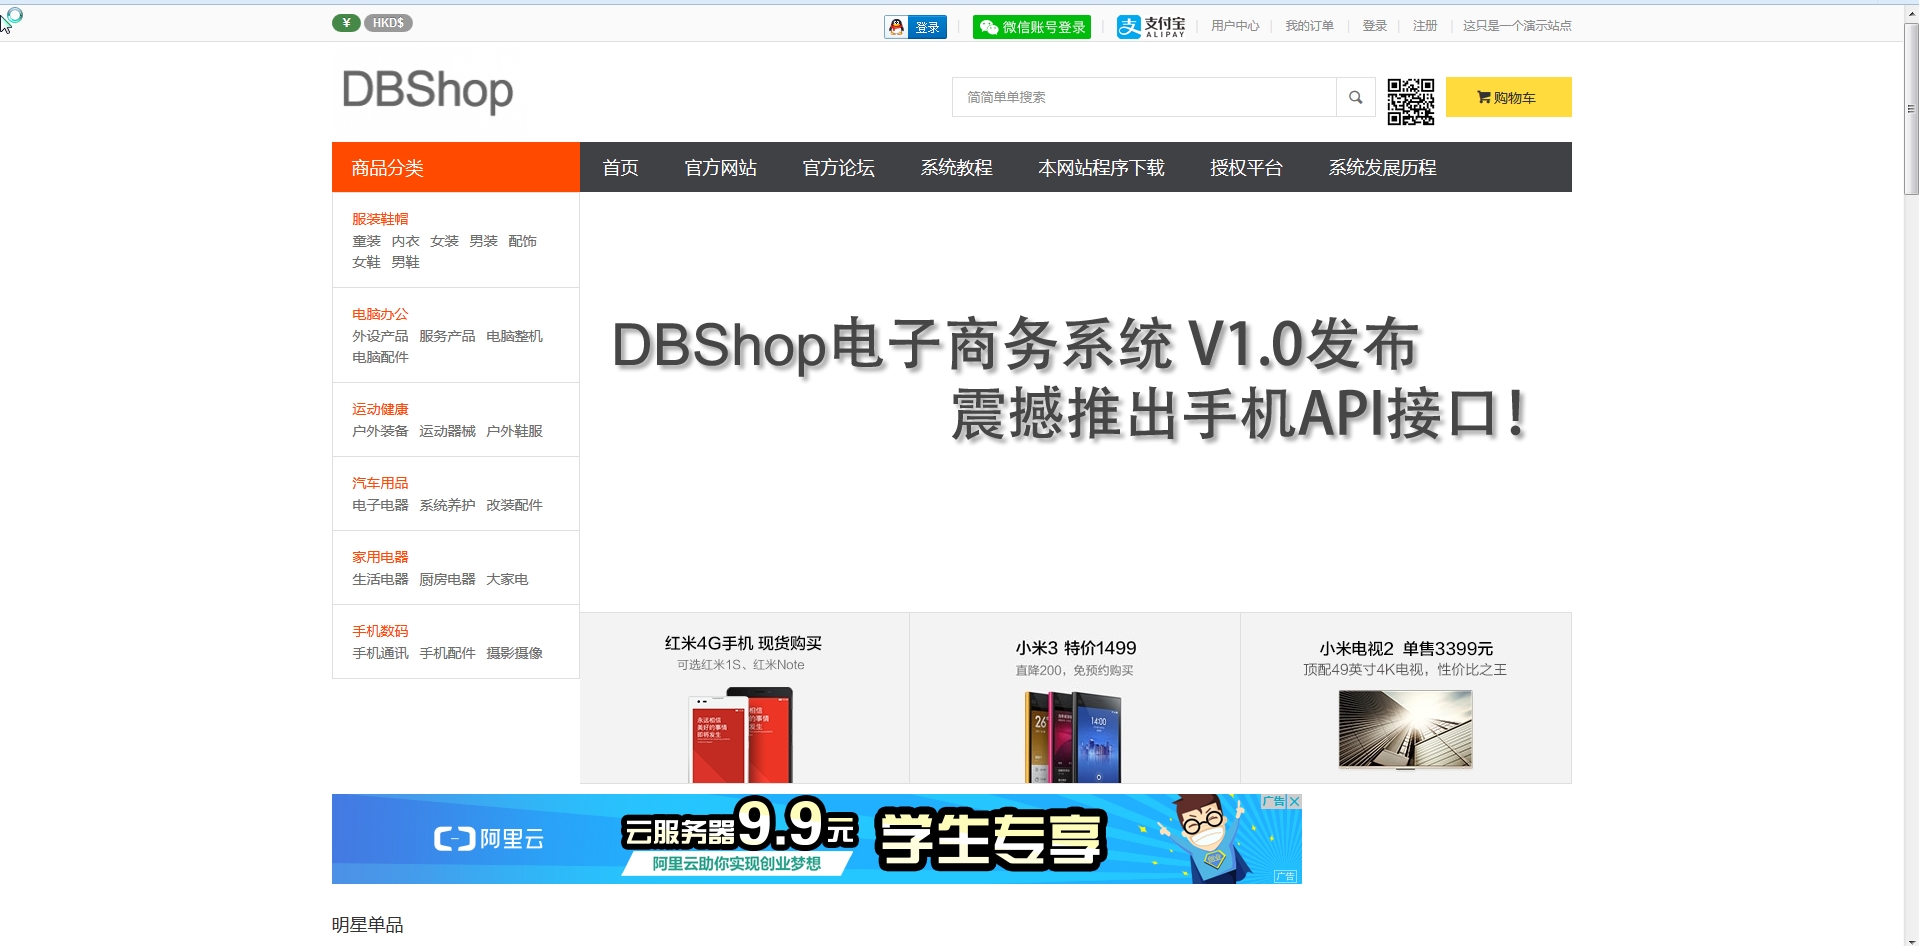Screen dimensions: 1919x946
Task: Open the DBShop电子商务系统 V1.0 banner
Action: click(1076, 402)
